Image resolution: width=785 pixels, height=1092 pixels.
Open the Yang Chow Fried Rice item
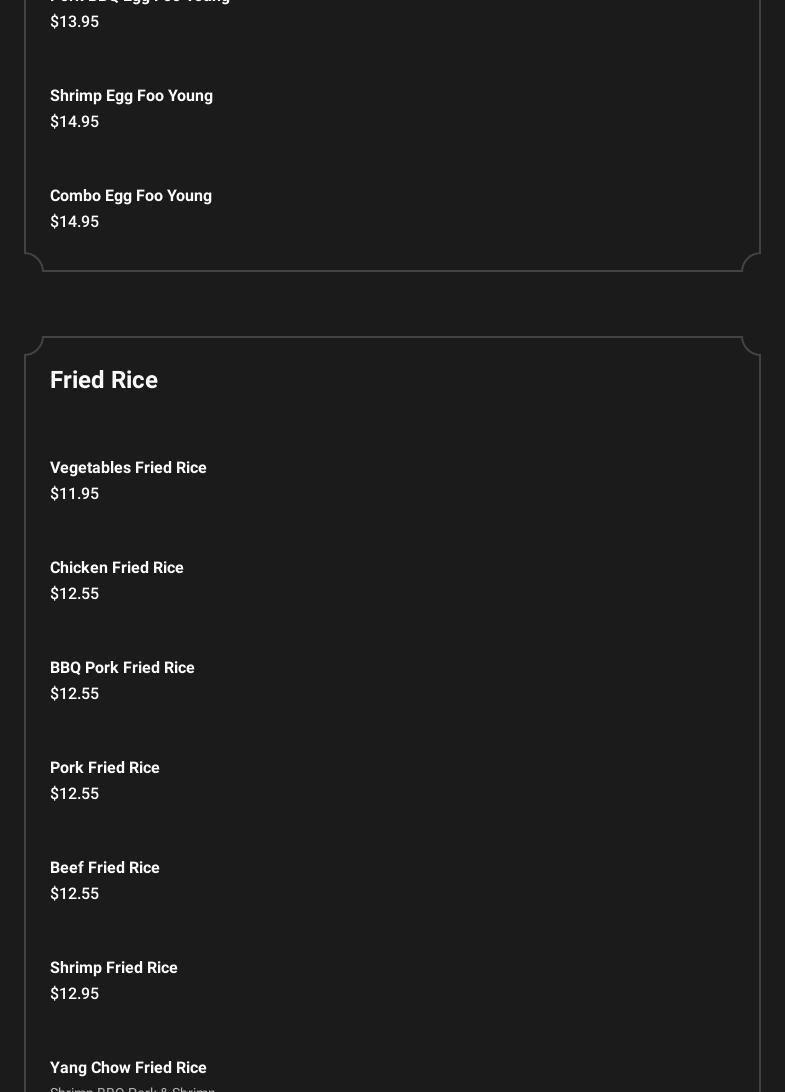pyautogui.click(x=128, y=1068)
